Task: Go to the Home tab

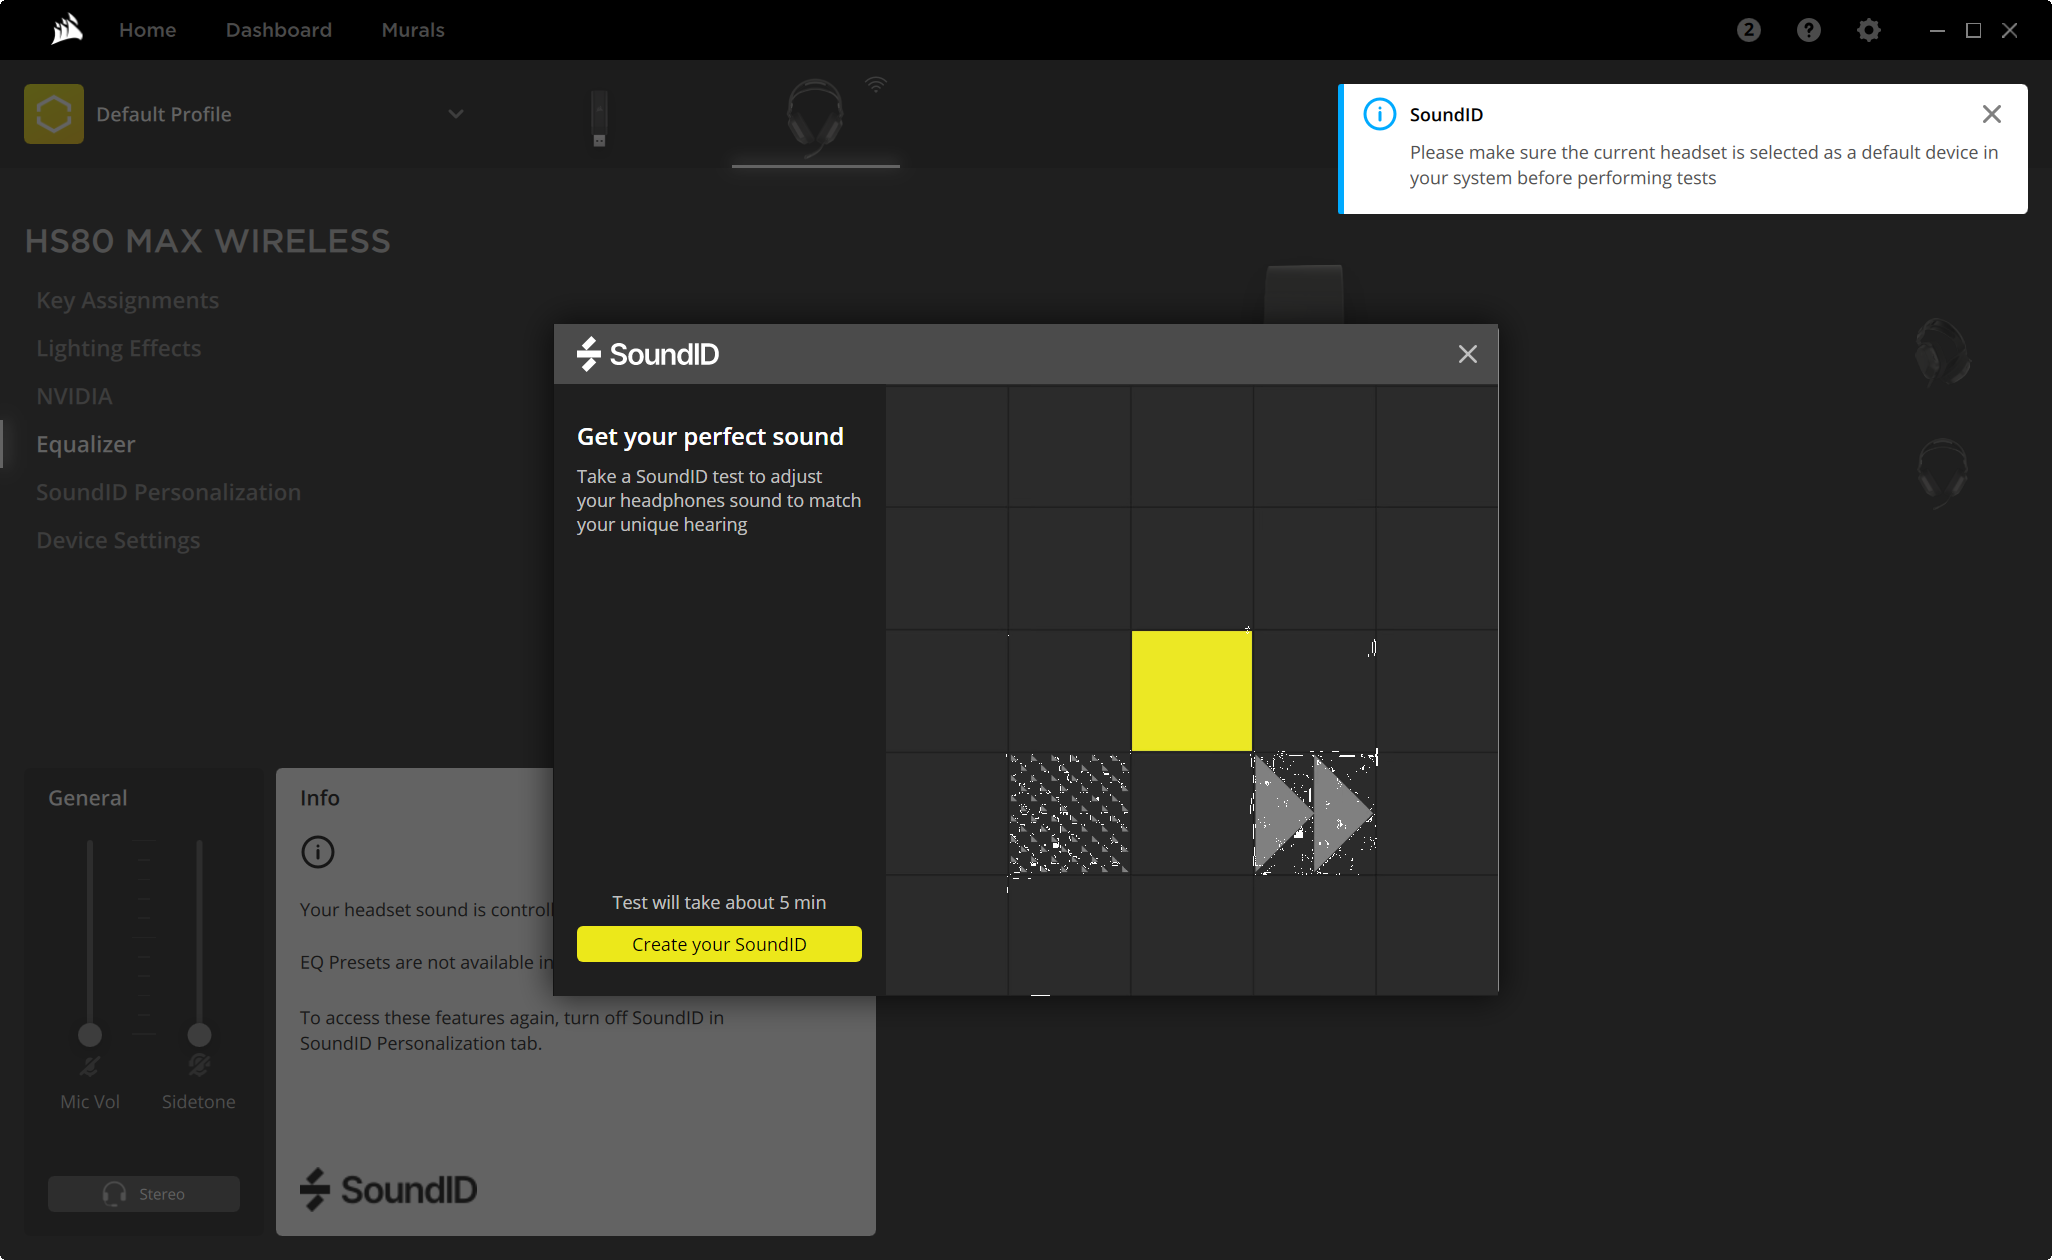Action: click(x=147, y=30)
